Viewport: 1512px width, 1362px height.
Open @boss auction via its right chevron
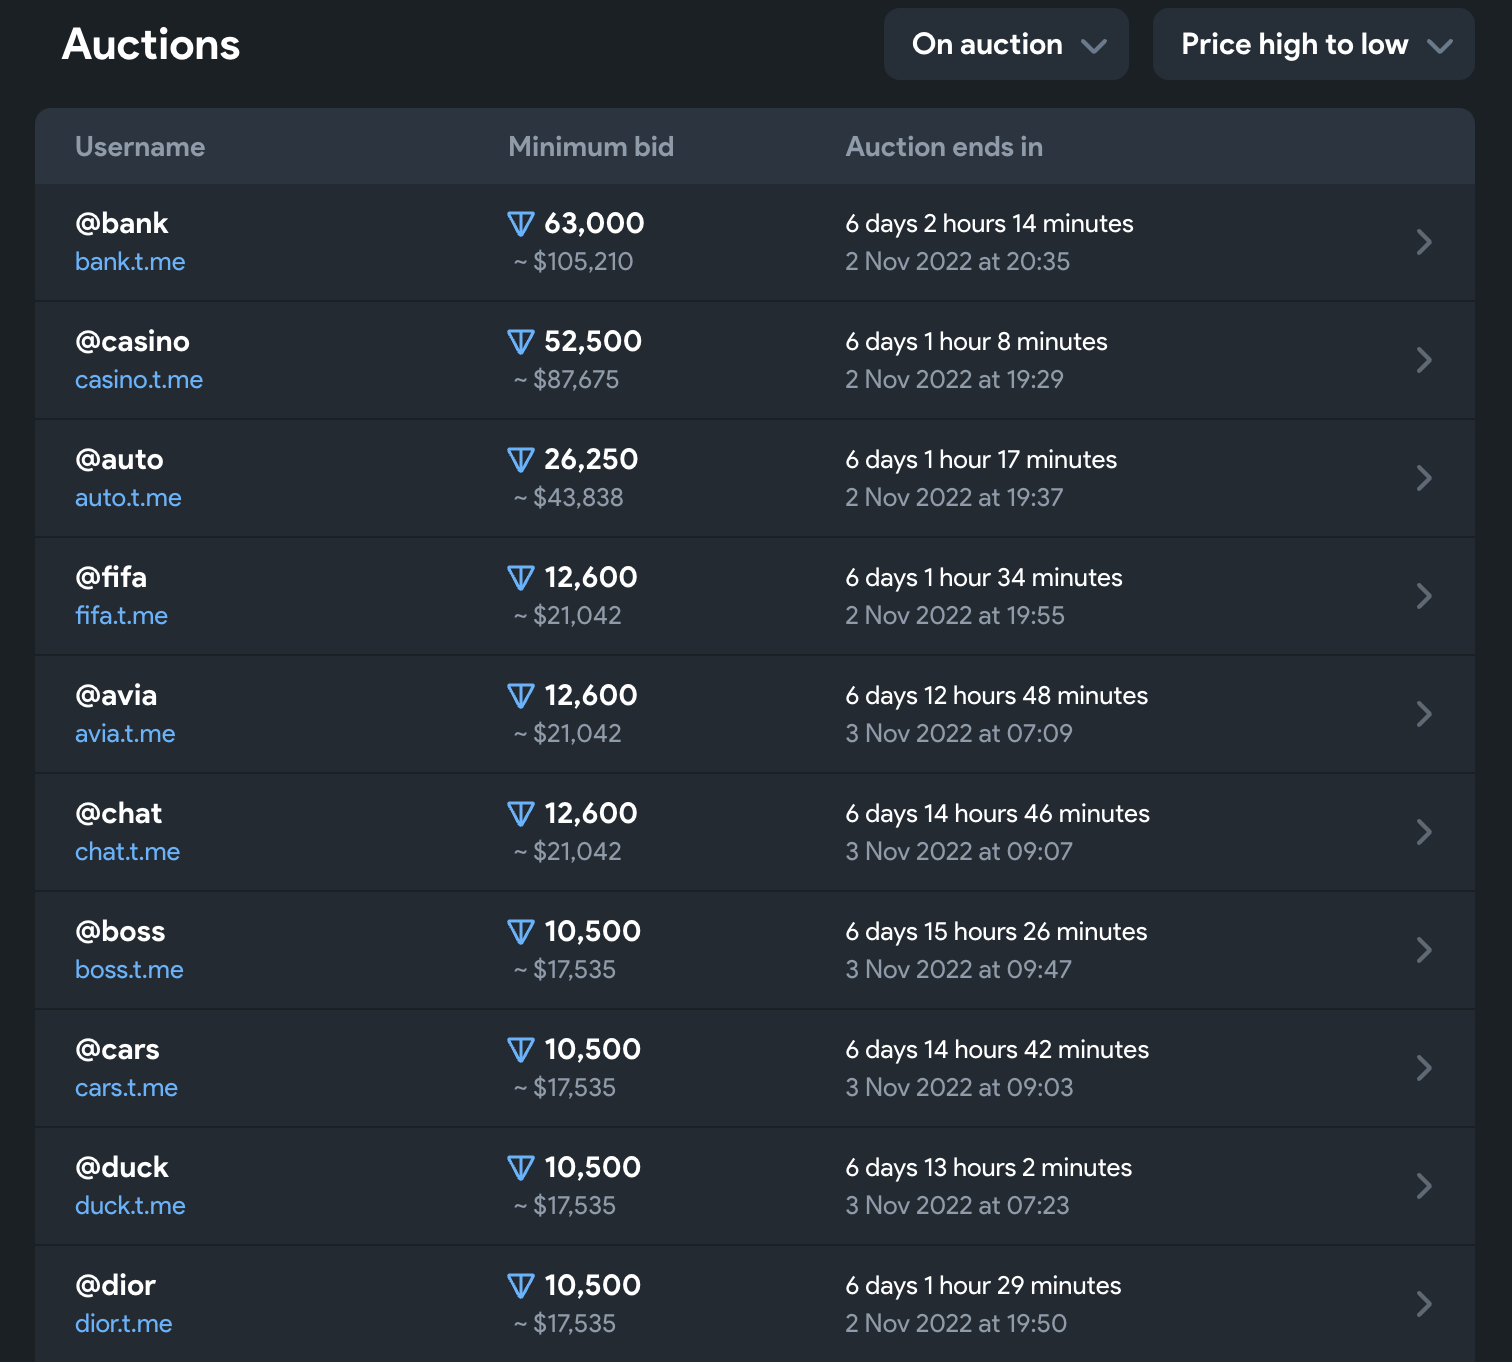click(x=1424, y=950)
